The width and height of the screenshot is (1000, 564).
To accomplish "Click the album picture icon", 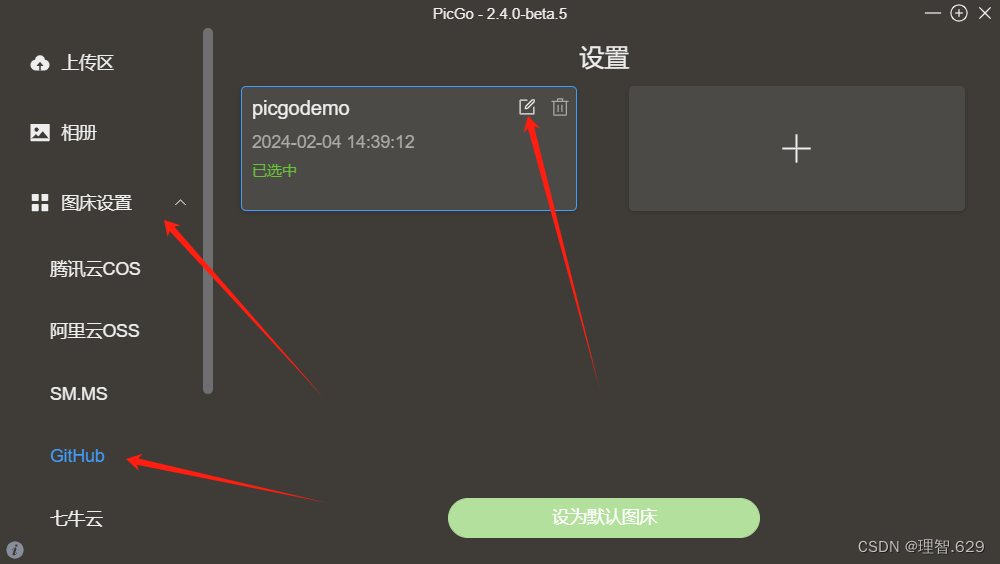I will (x=40, y=133).
